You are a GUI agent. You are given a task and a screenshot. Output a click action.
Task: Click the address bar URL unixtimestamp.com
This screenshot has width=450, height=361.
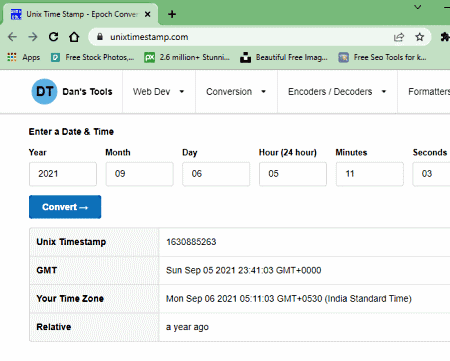(x=149, y=37)
